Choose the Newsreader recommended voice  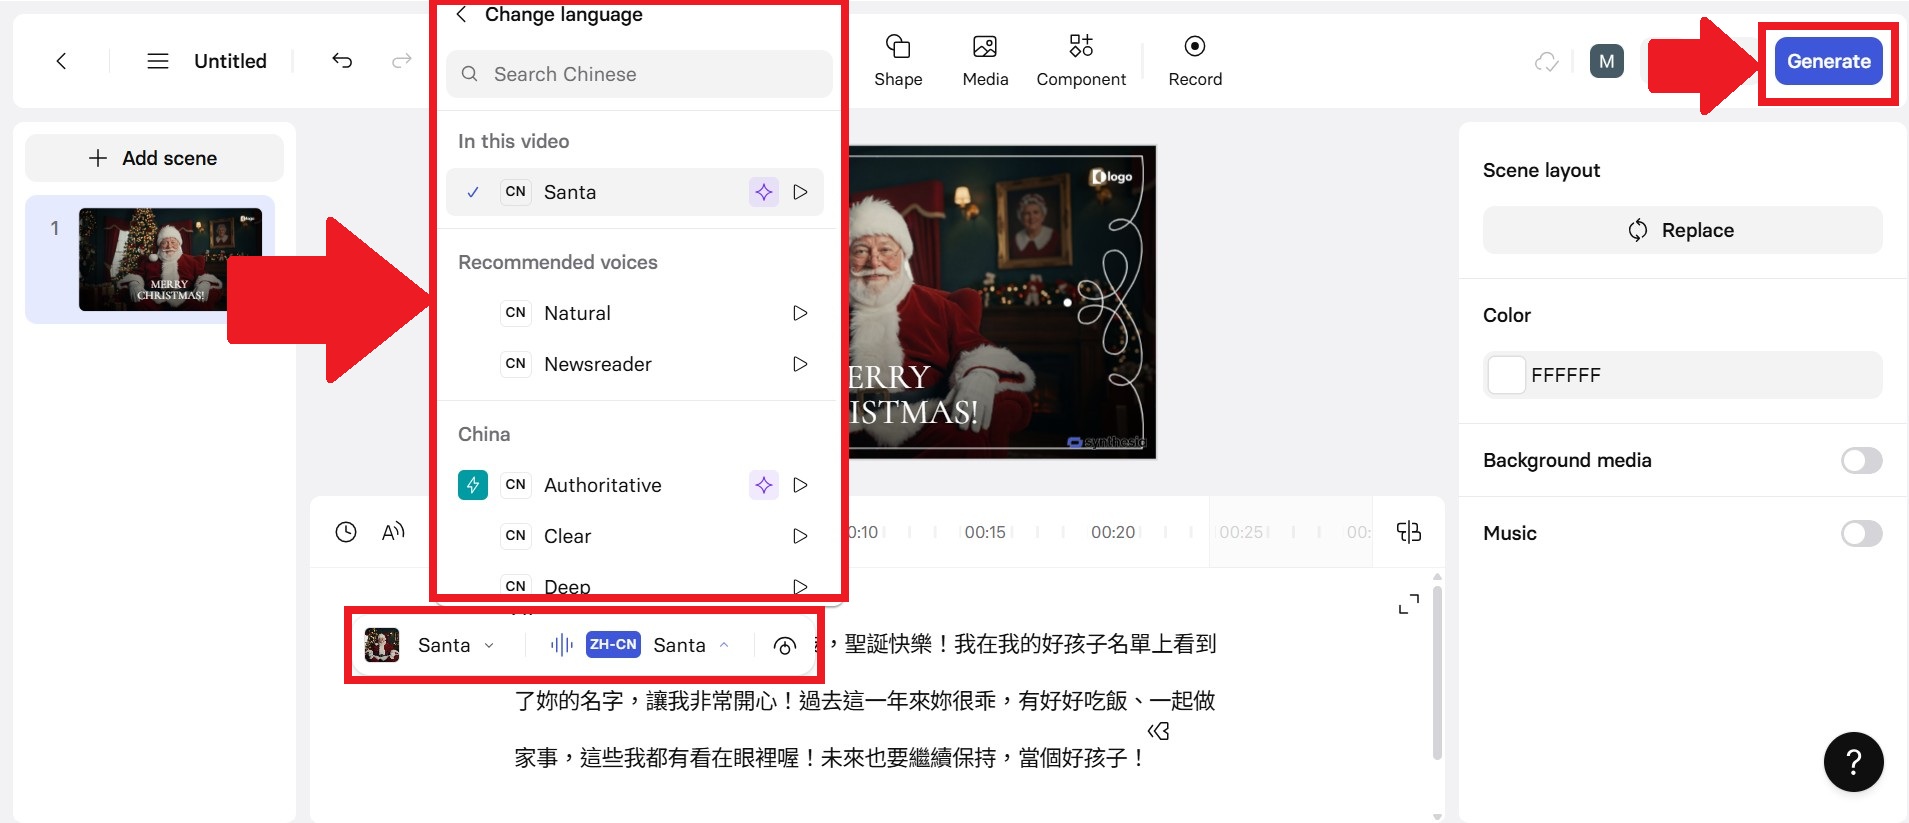[x=635, y=364]
